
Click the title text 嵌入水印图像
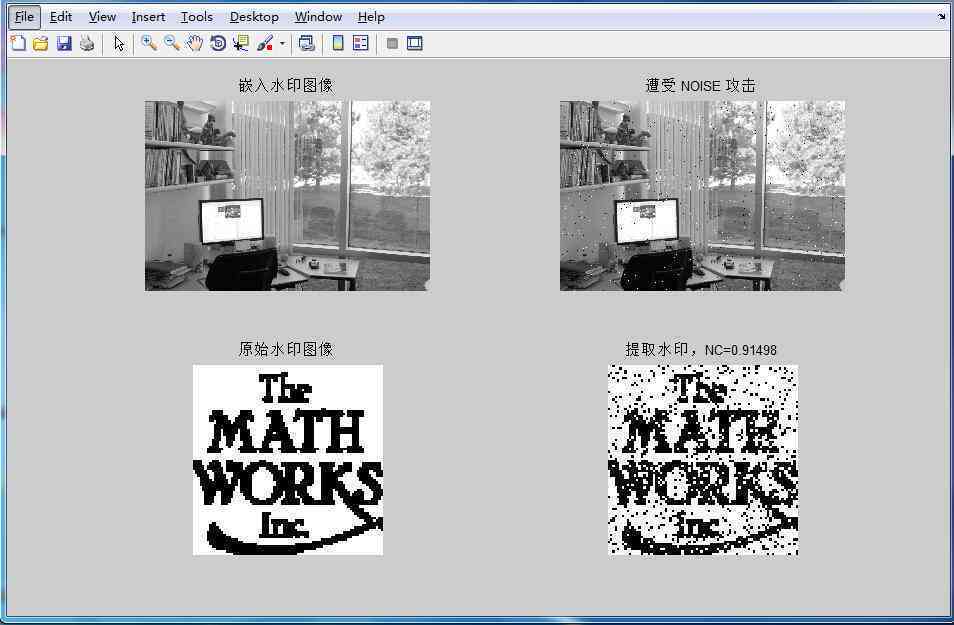pos(286,86)
